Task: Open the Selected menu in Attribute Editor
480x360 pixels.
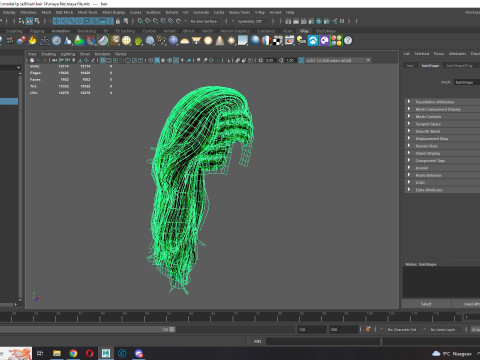Action: 422,53
